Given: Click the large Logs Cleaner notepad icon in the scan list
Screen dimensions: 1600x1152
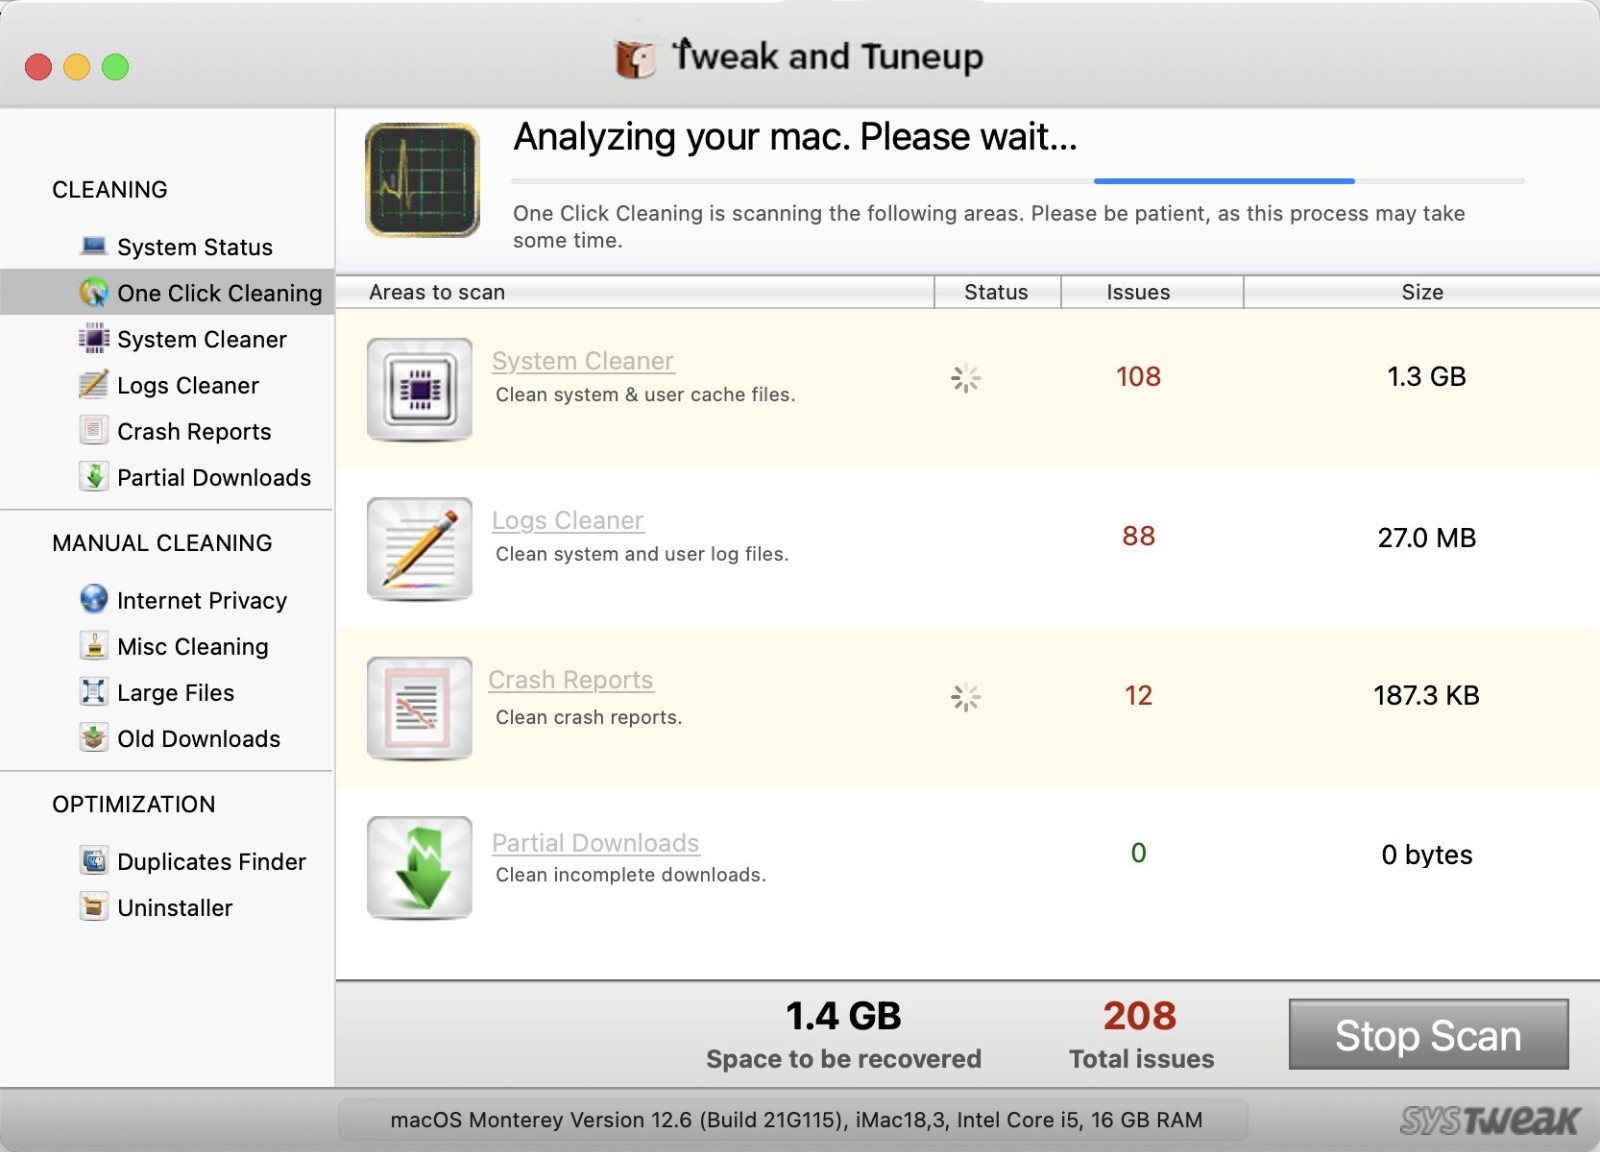Looking at the screenshot, I should (420, 549).
